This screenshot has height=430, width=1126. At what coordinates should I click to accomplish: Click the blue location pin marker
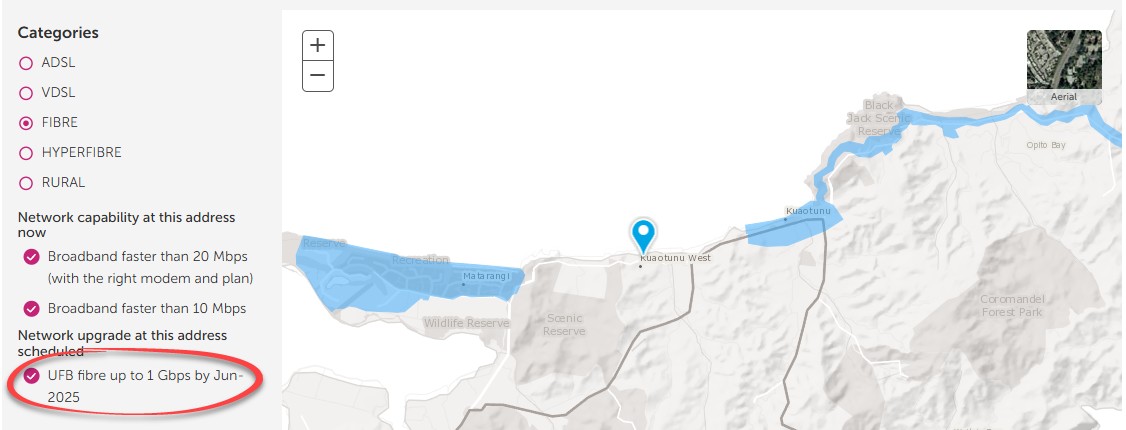click(x=643, y=235)
